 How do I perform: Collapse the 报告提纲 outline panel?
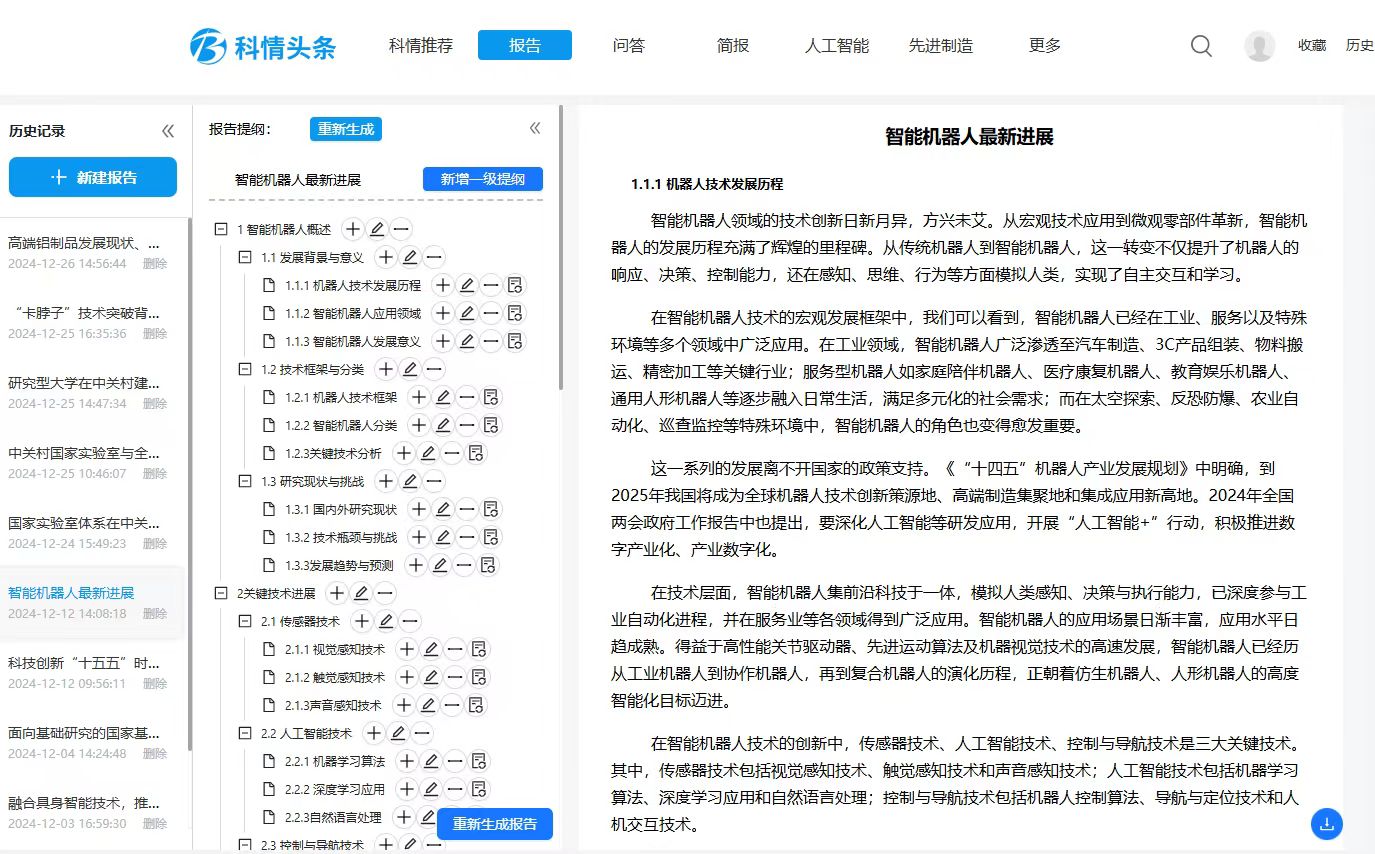click(x=535, y=128)
